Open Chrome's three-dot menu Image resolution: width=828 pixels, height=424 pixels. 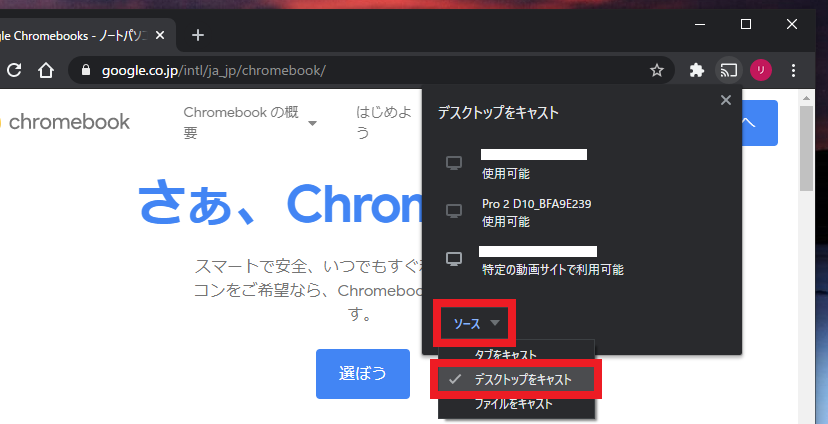[x=794, y=71]
